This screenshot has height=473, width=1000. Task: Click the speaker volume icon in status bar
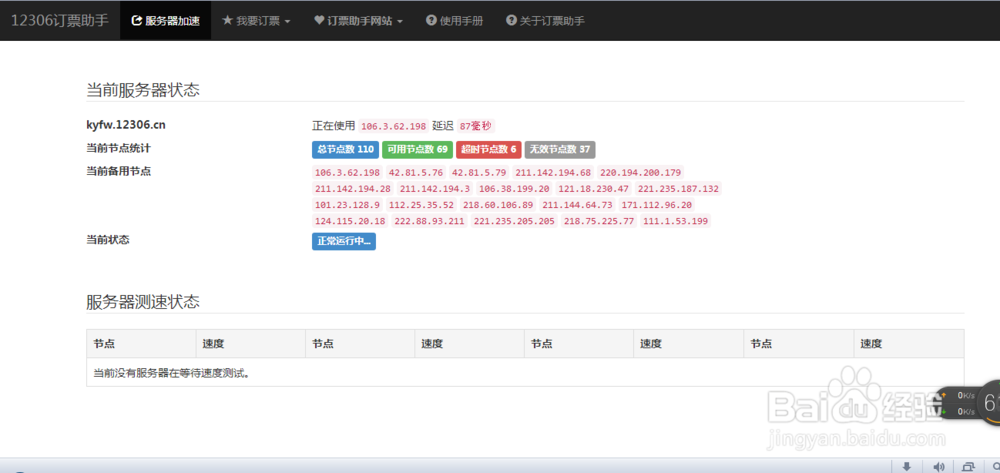pos(938,466)
